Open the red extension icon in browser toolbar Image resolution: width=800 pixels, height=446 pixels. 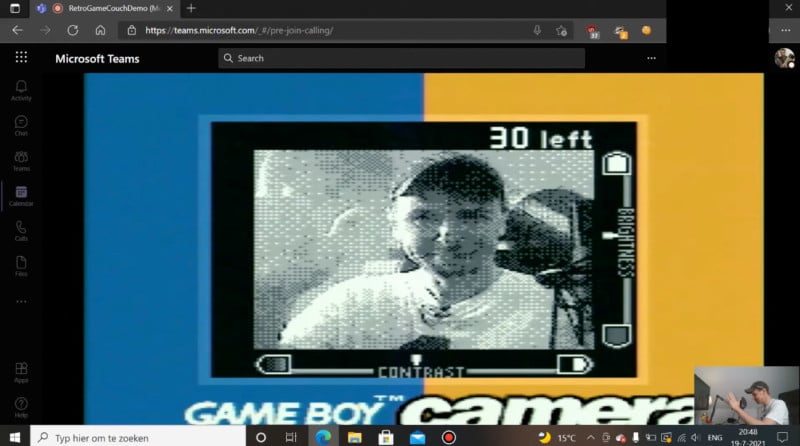[x=592, y=32]
